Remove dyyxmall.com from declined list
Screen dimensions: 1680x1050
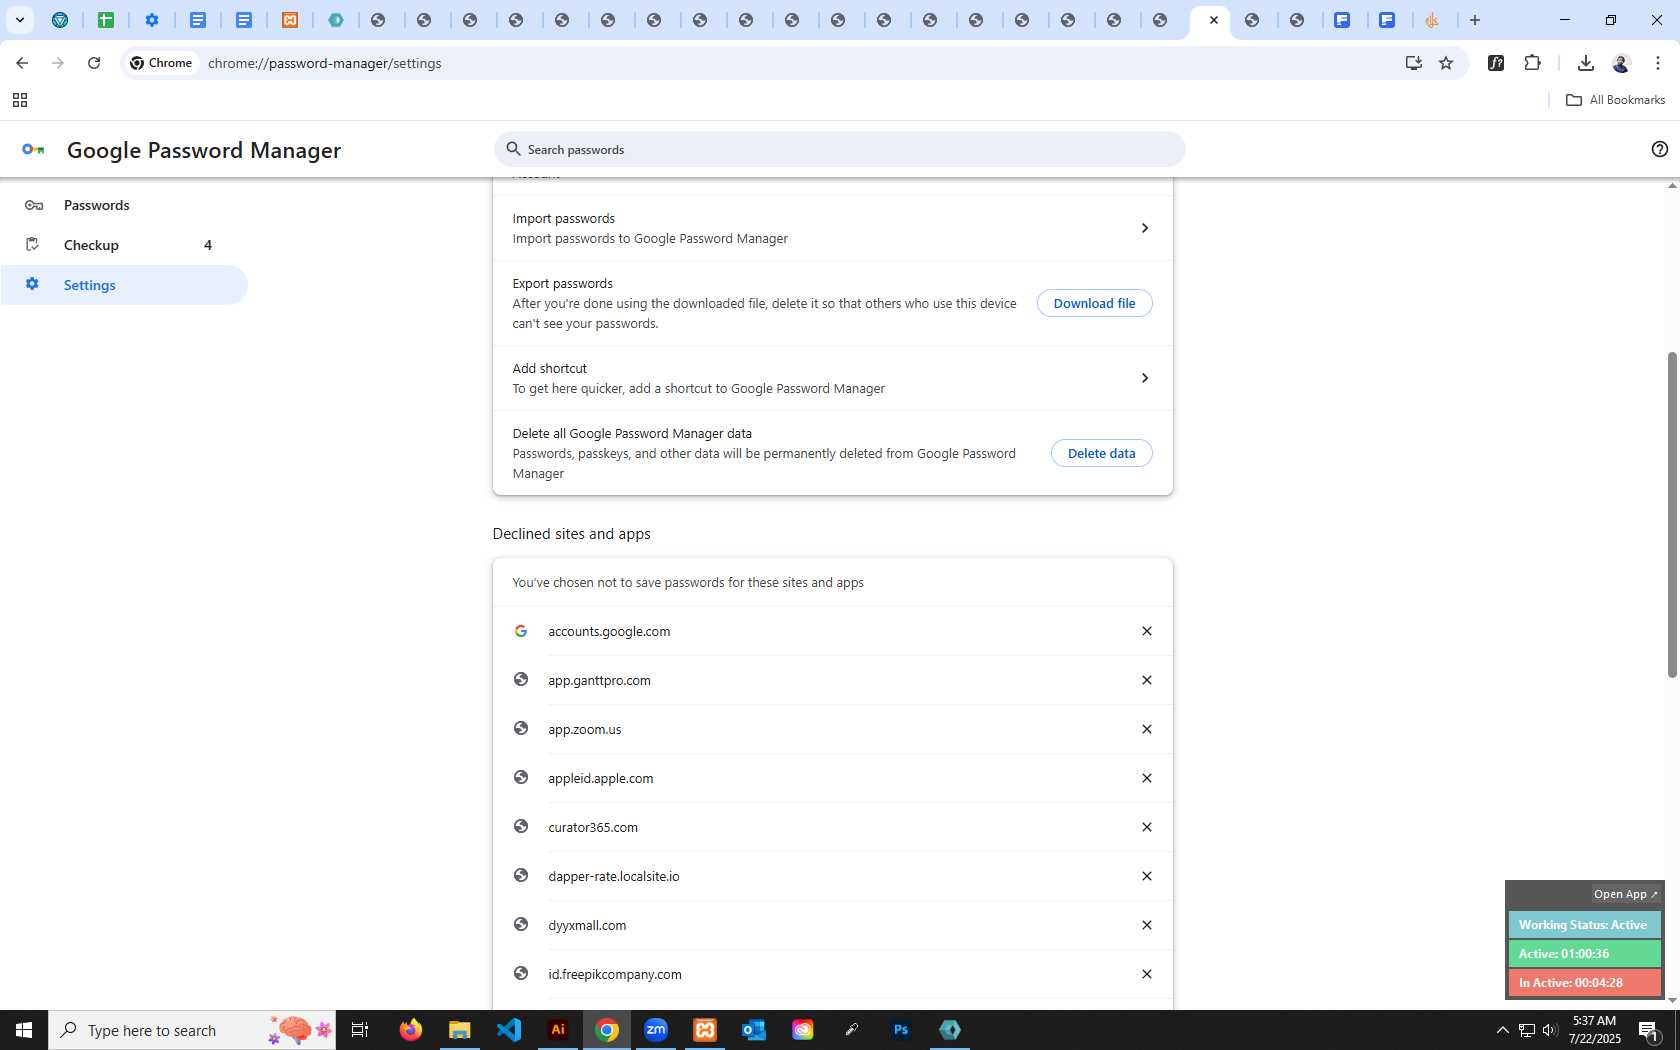[1147, 925]
